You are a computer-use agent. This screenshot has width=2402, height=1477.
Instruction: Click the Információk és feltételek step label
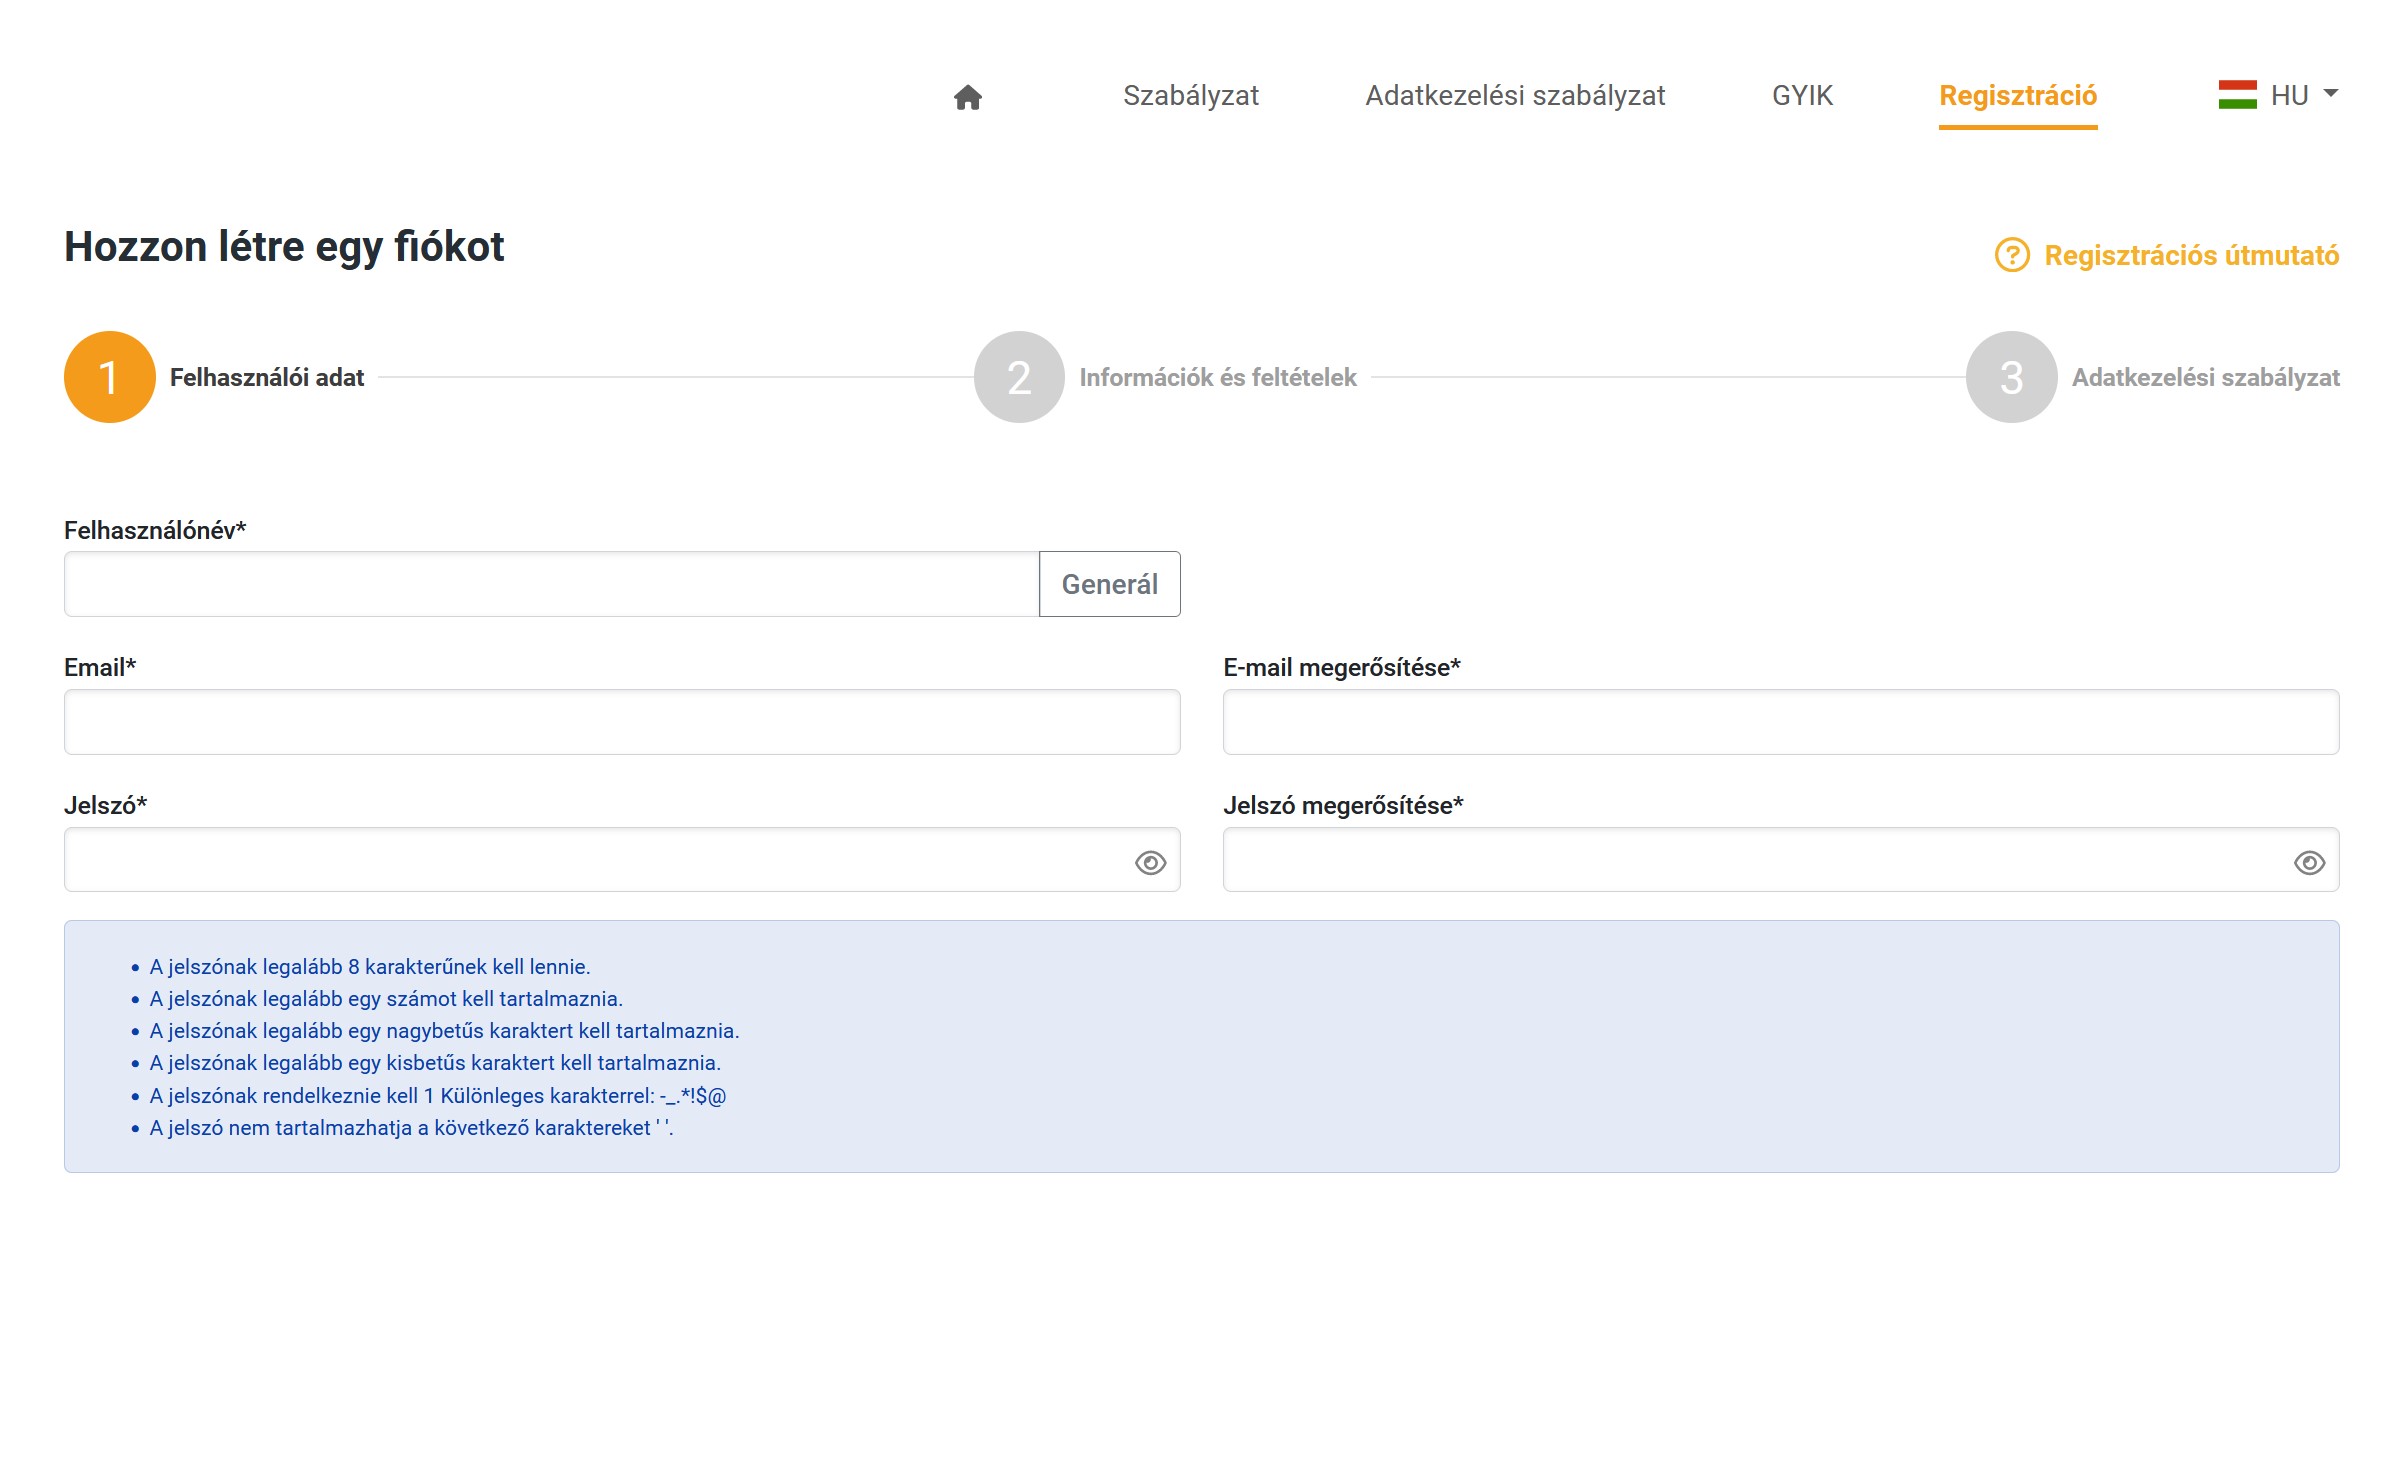(x=1218, y=377)
